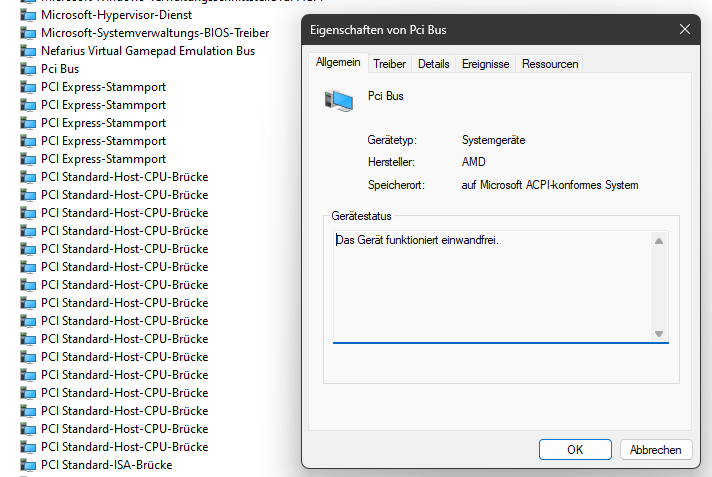The width and height of the screenshot is (712, 477).
Task: Click the Gerätestatus scroll up arrow
Action: 659,240
